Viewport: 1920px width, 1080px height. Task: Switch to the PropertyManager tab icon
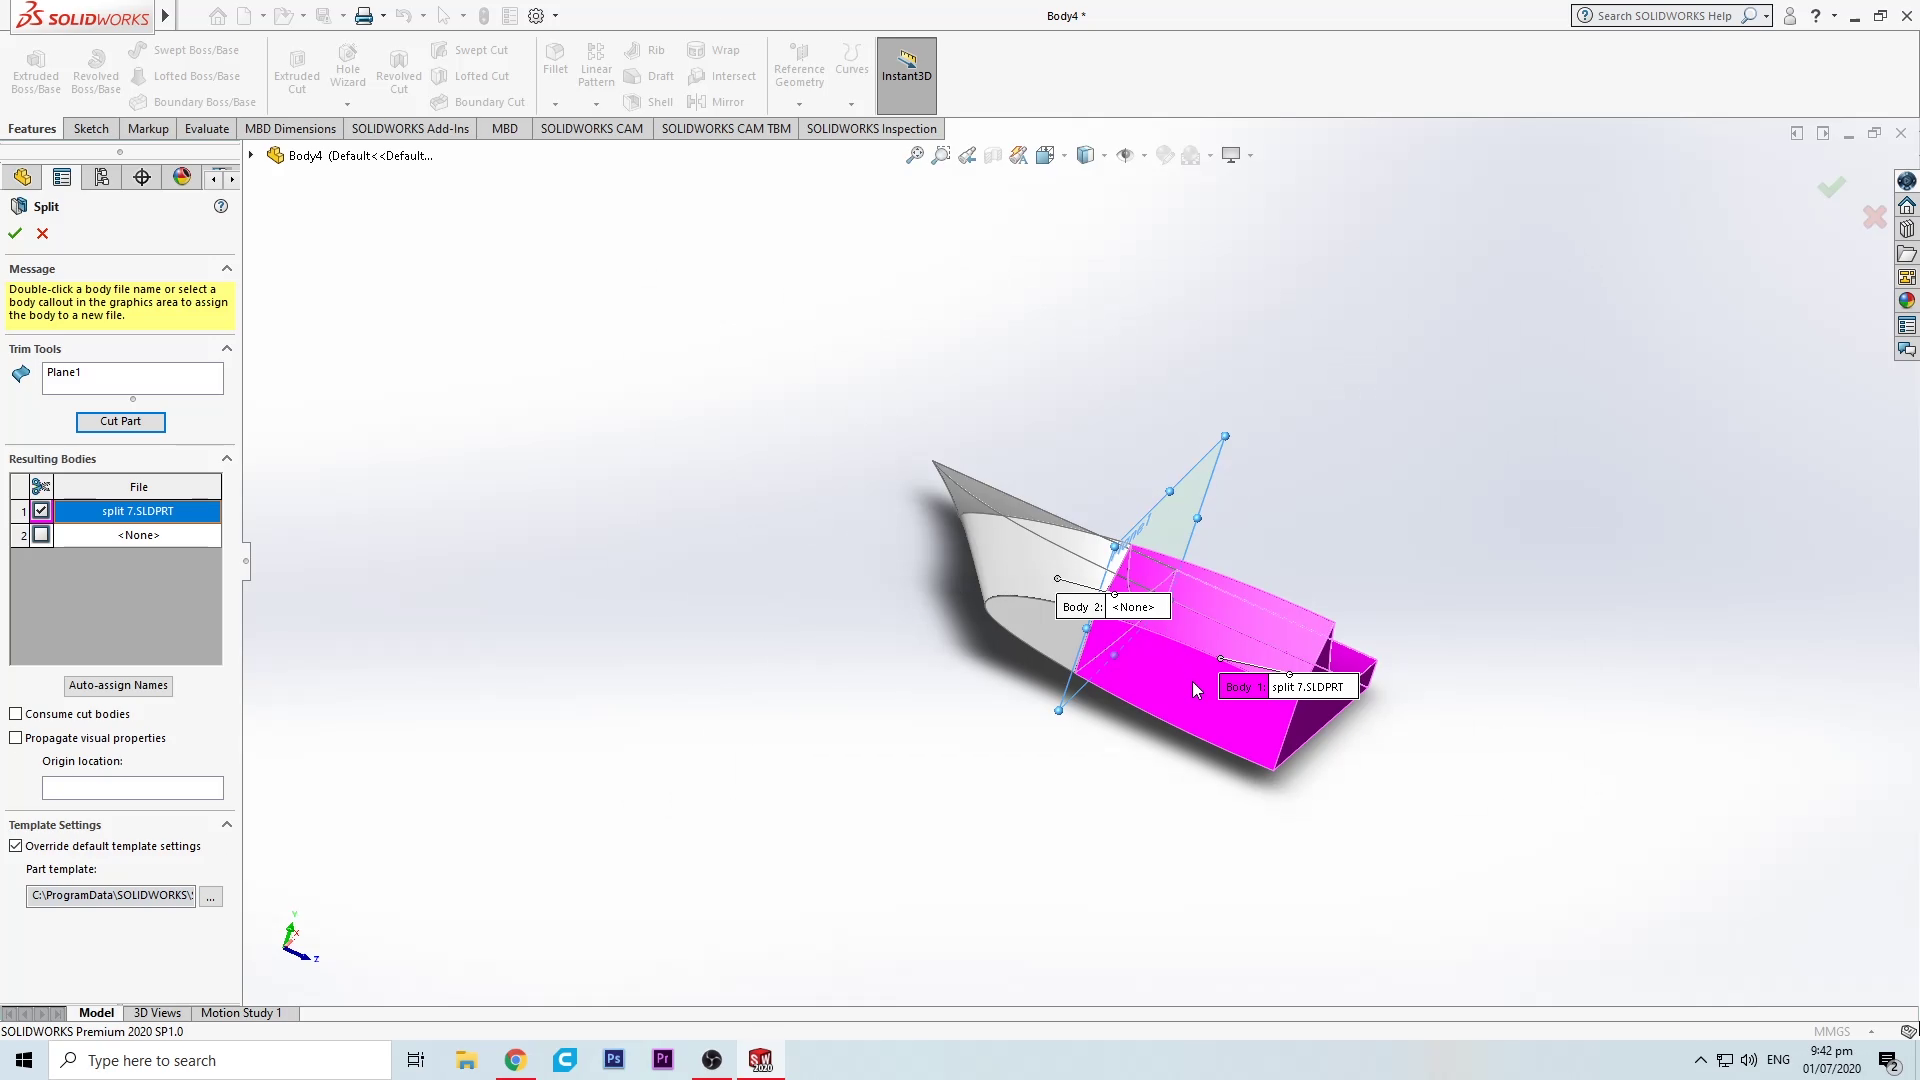[62, 177]
